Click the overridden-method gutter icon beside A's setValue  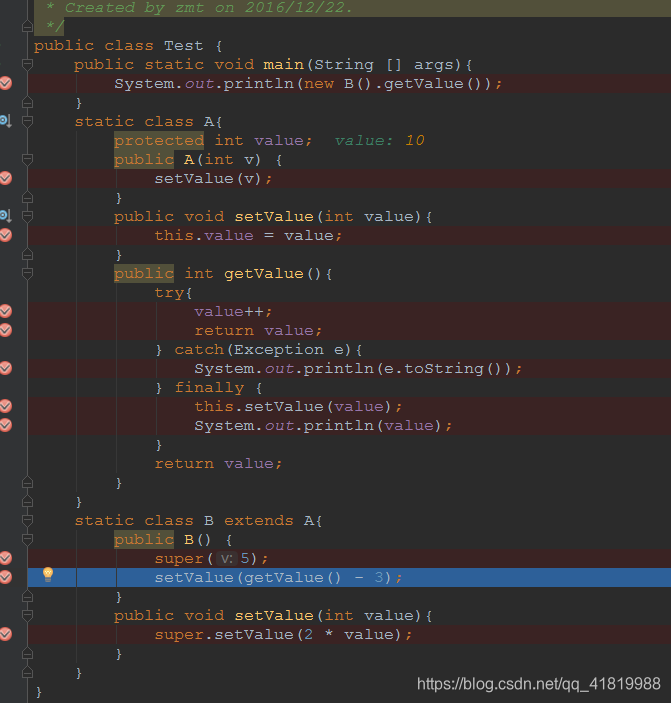click(5, 216)
